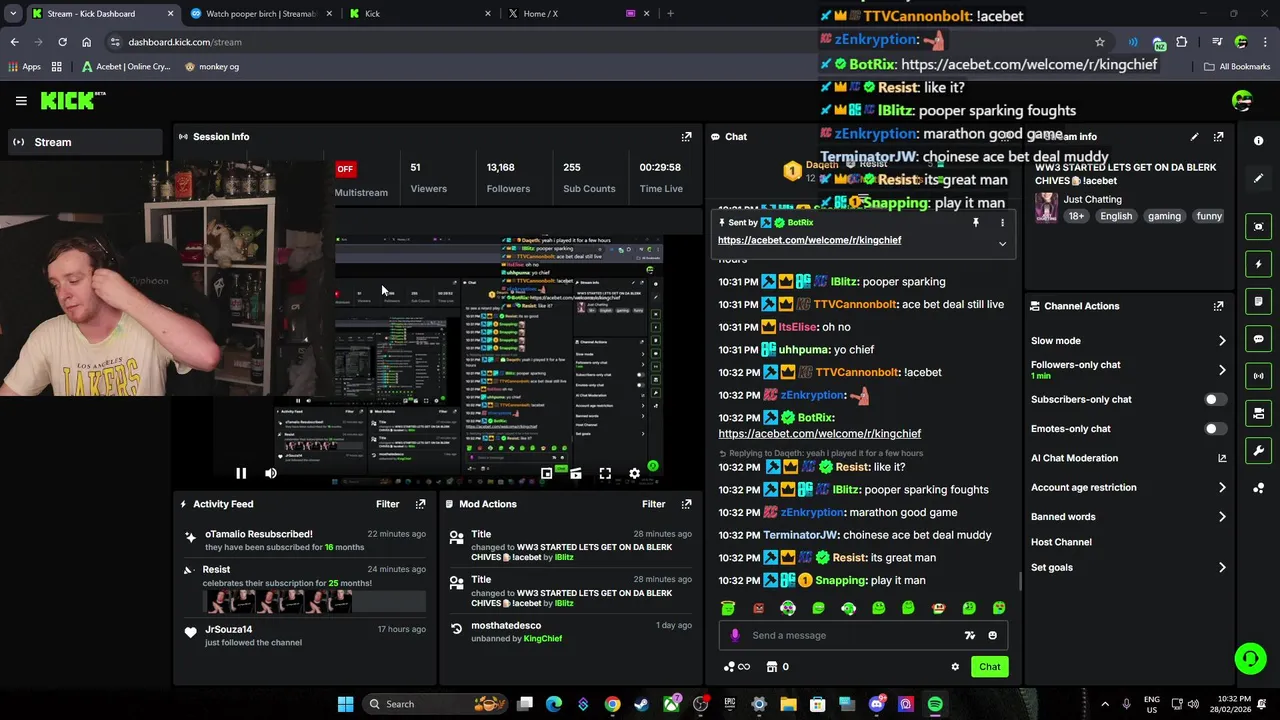This screenshot has width=1280, height=720.
Task: Pop out the Activity Feed panel
Action: pyautogui.click(x=420, y=504)
